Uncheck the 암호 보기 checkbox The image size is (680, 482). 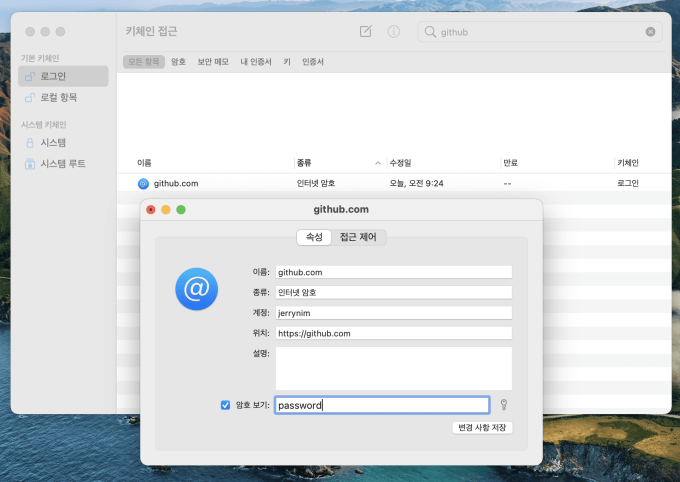pyautogui.click(x=225, y=405)
